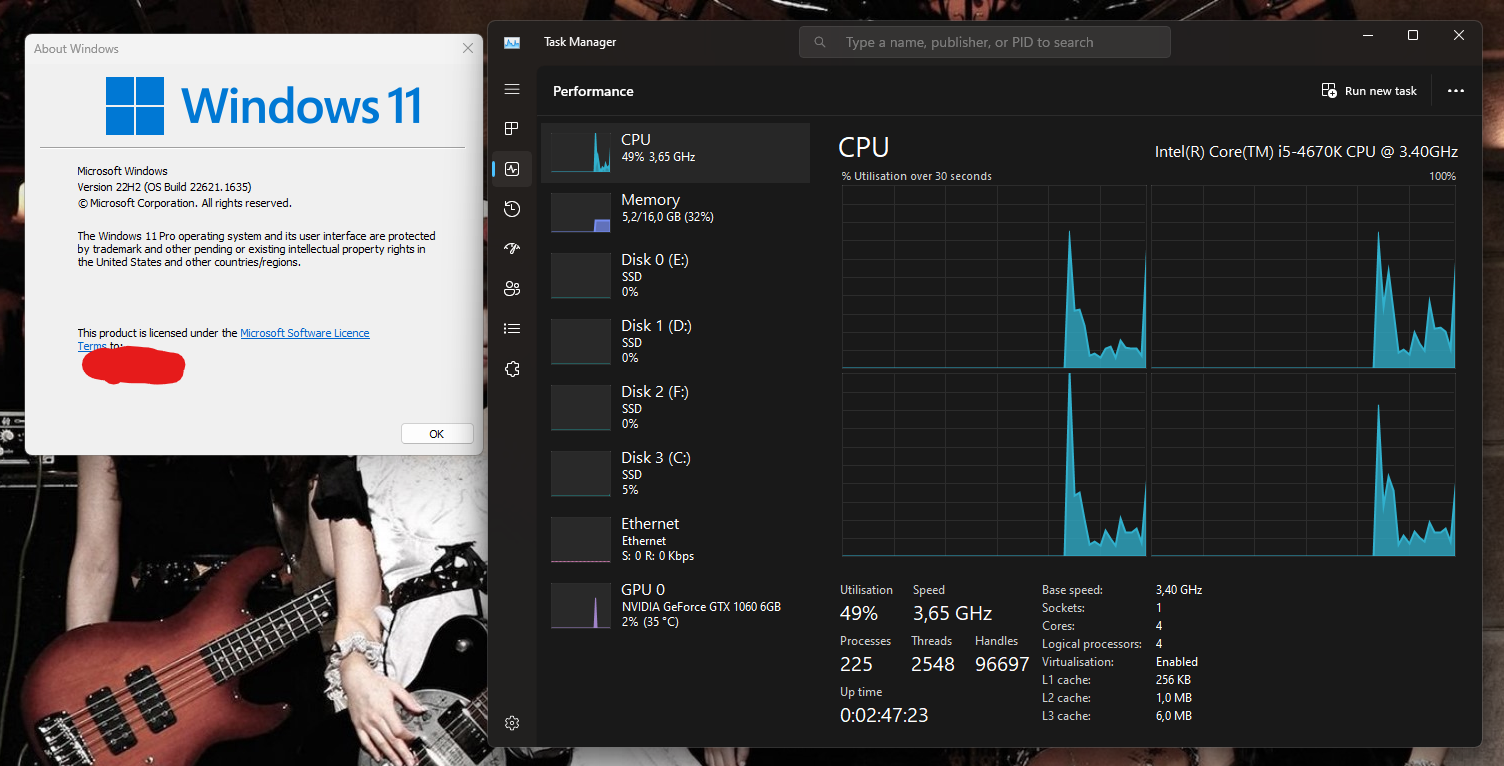Click the bottom-left CPU core graph
Viewport: 1504px width, 766px height.
(994, 464)
